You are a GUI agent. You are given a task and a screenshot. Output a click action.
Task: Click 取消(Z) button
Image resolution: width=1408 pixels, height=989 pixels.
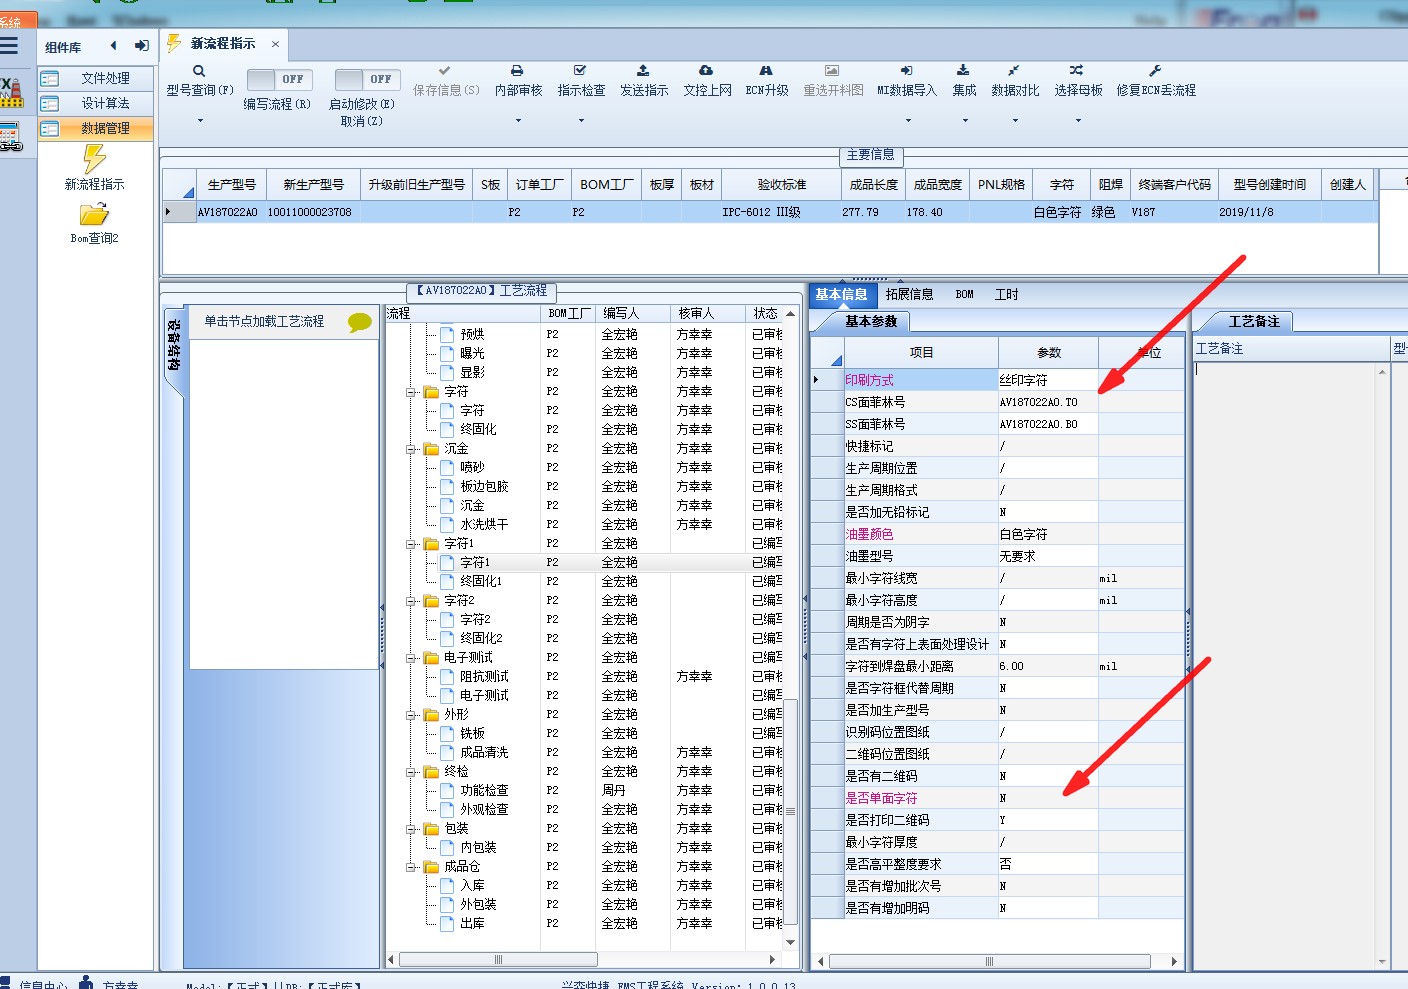click(361, 121)
